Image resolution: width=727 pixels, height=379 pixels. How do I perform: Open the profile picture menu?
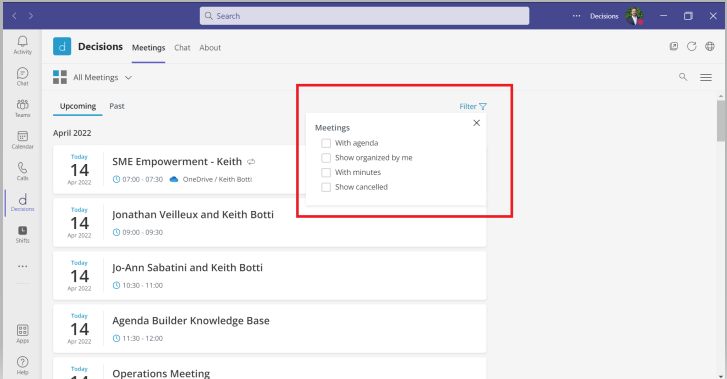634,16
